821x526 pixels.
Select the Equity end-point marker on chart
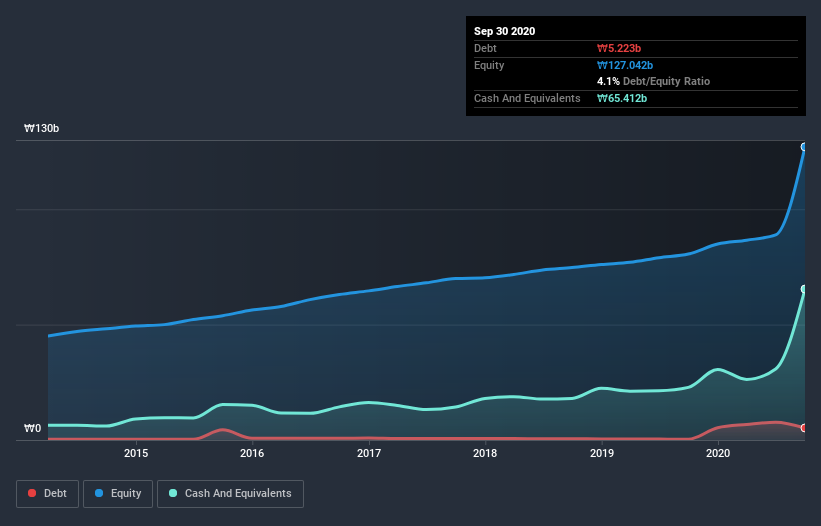tap(804, 147)
